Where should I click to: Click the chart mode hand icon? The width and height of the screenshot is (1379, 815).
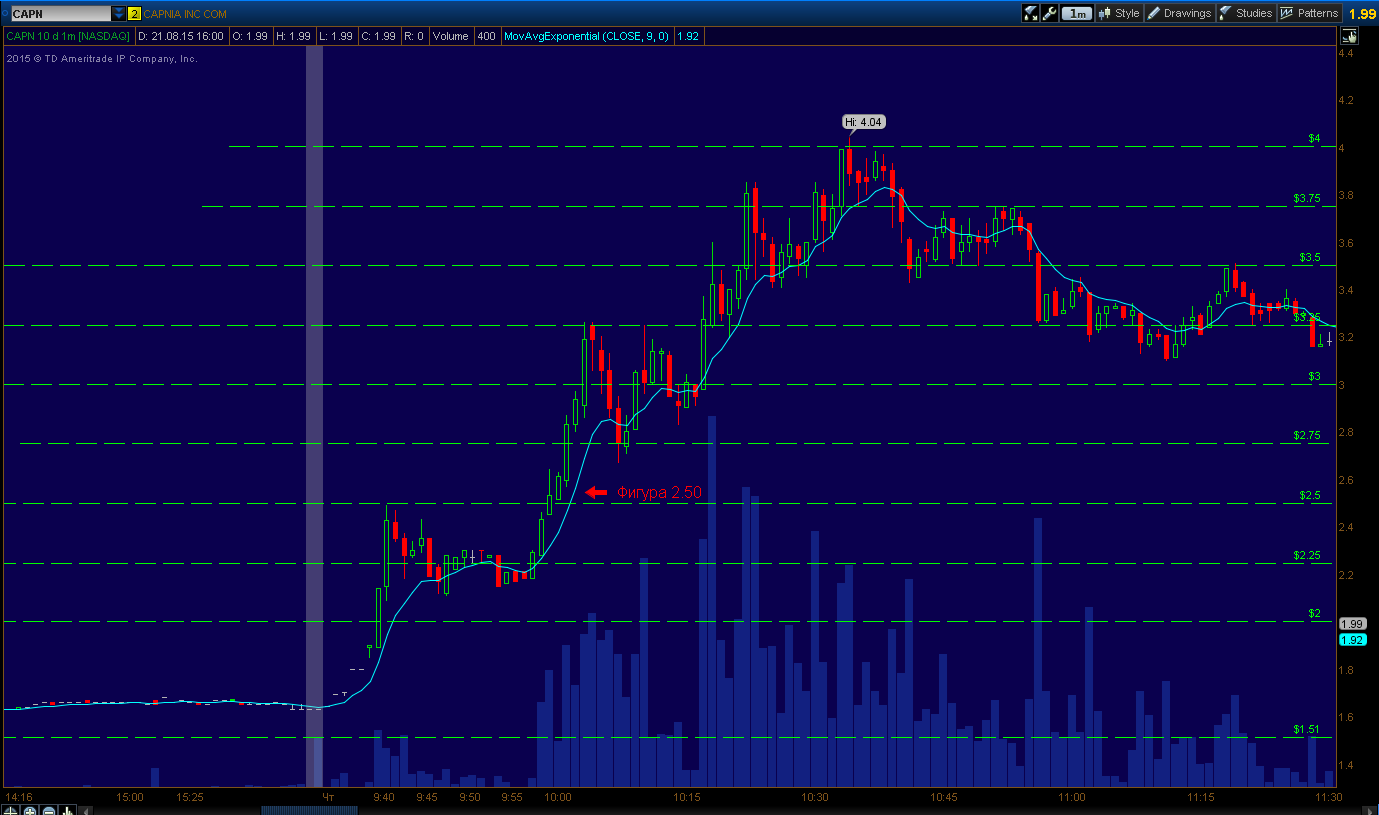1349,36
